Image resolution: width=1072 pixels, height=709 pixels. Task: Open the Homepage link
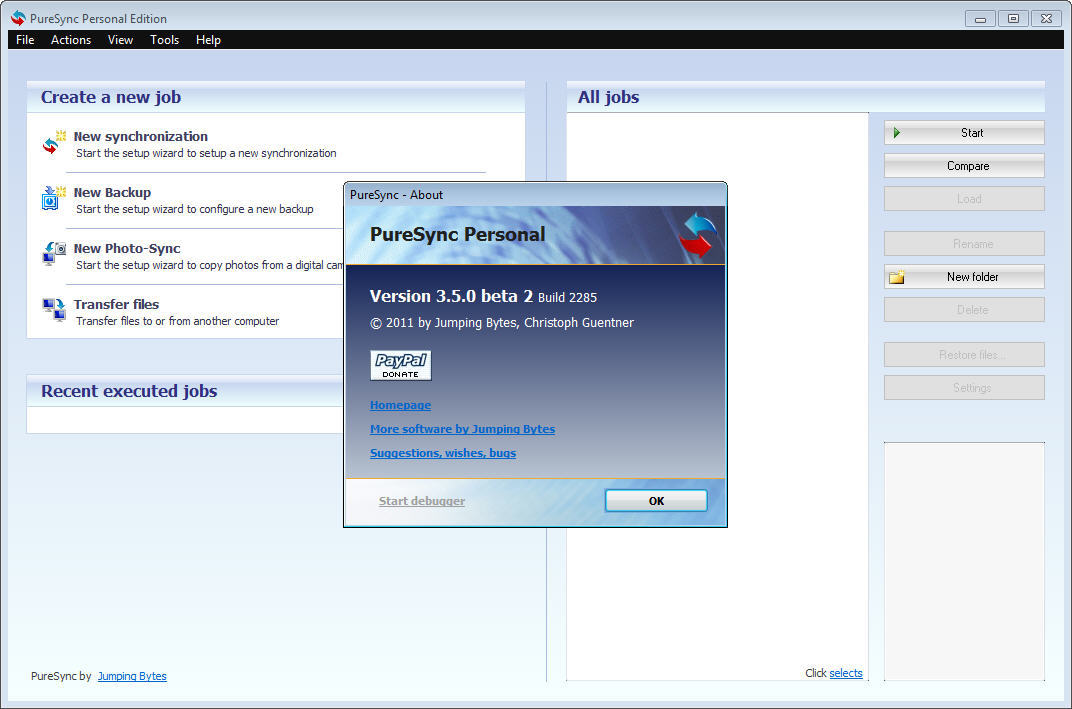[400, 405]
